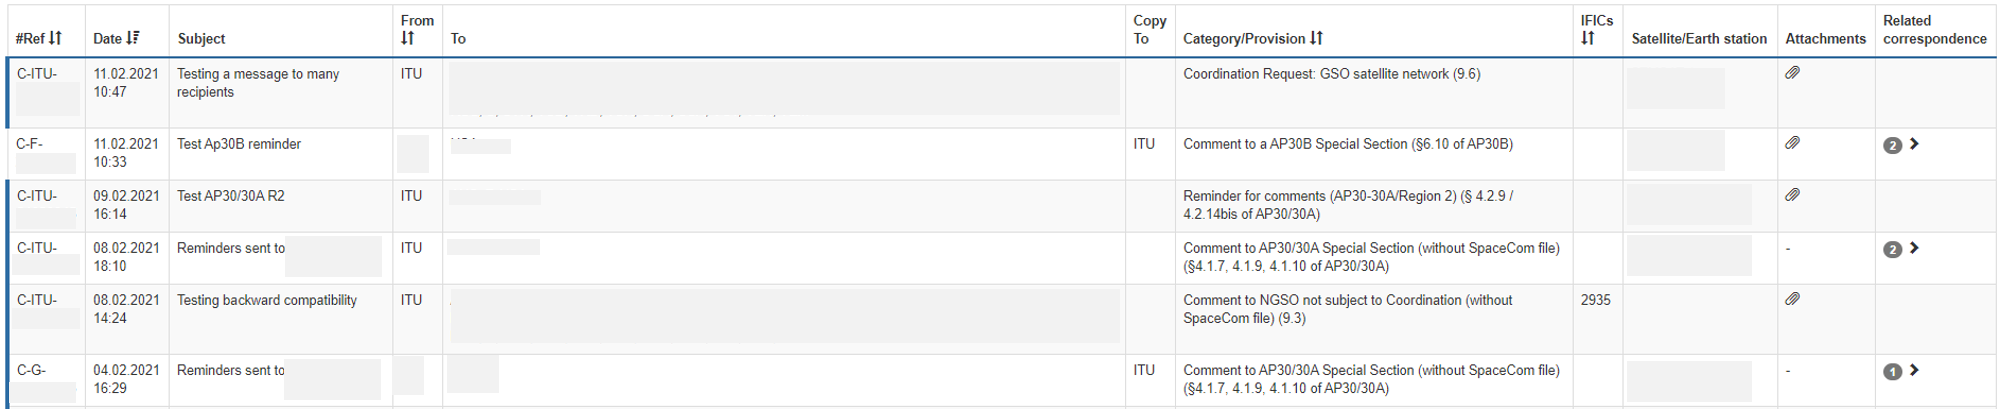Select the 'Test AP30/30A R2' subject
The height and width of the screenshot is (409, 2000).
pyautogui.click(x=231, y=196)
